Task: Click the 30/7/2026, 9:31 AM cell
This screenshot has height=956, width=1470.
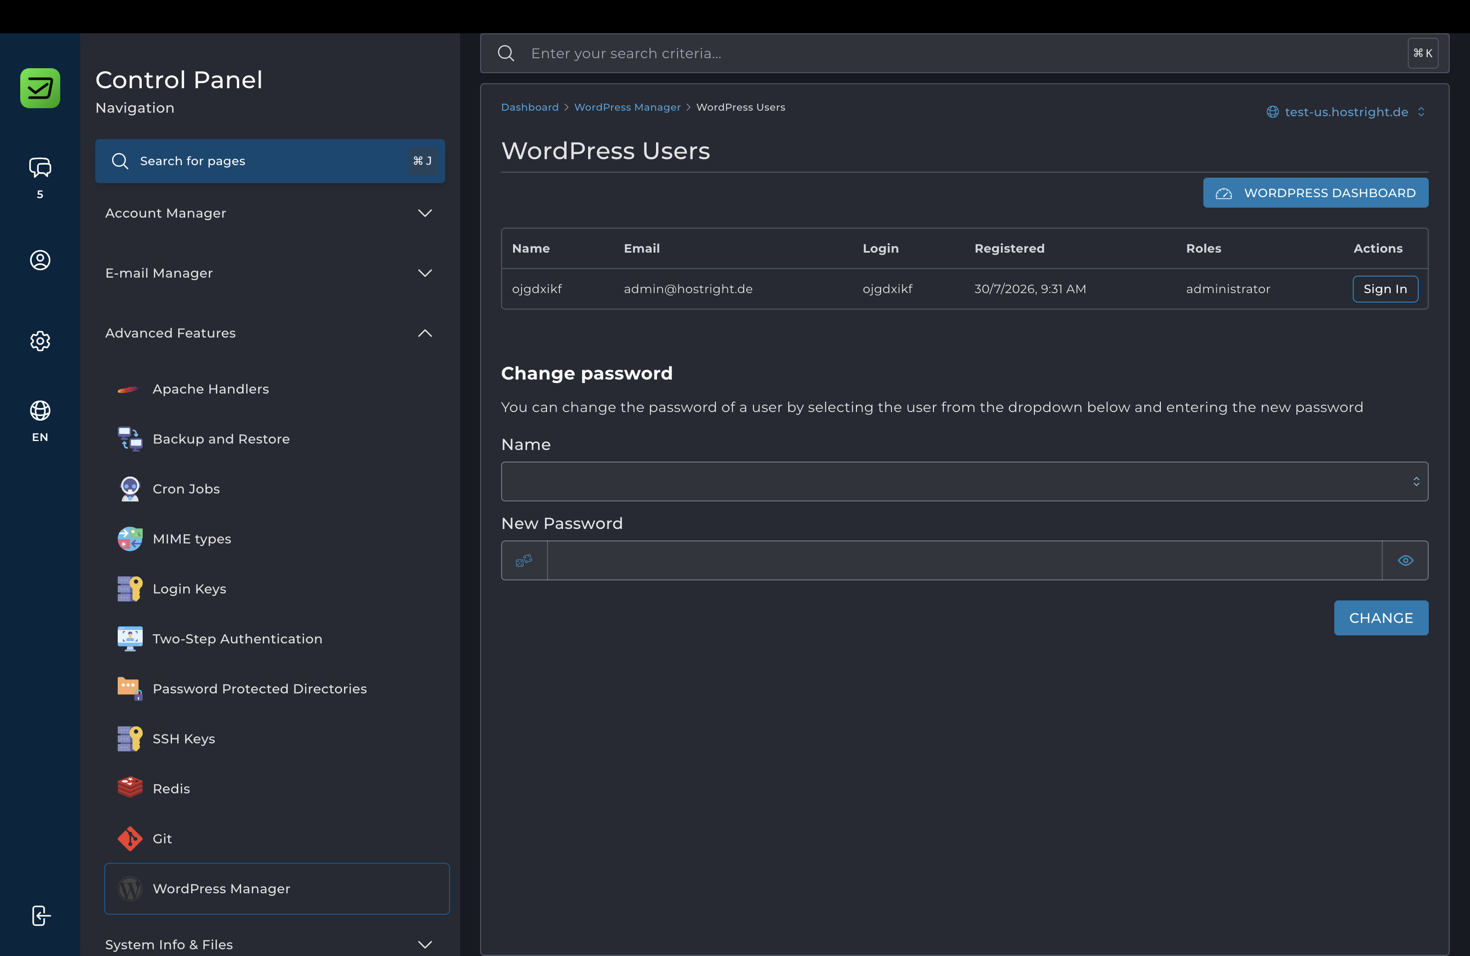Action: (x=1030, y=289)
